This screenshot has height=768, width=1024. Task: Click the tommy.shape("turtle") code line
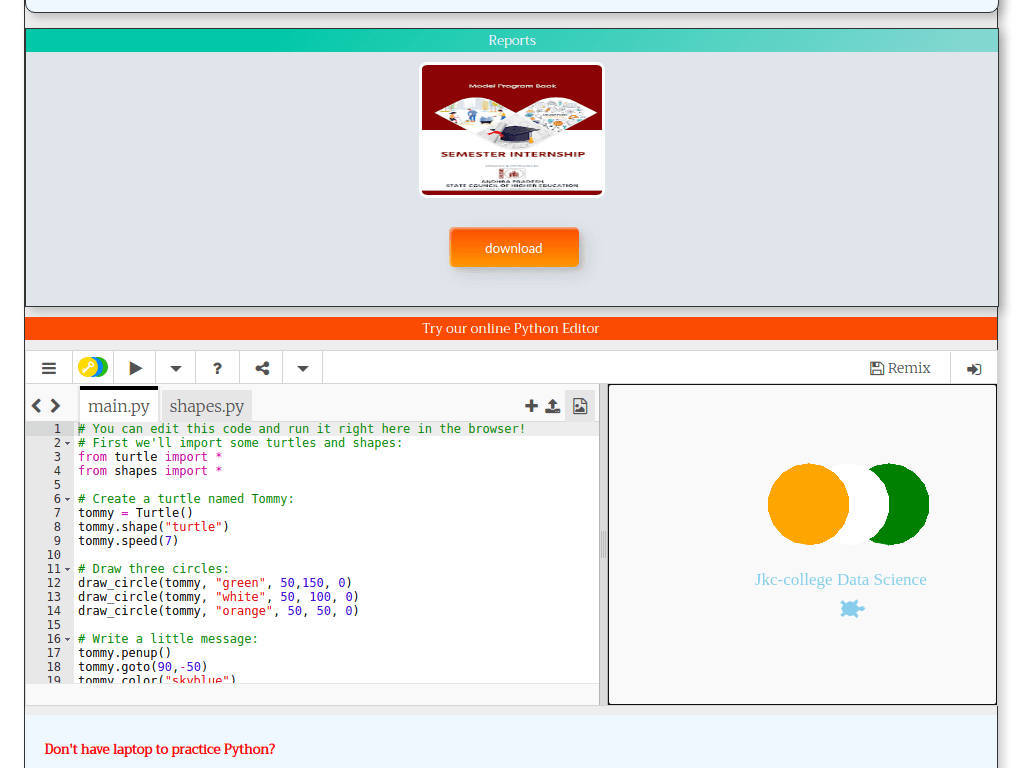(153, 527)
